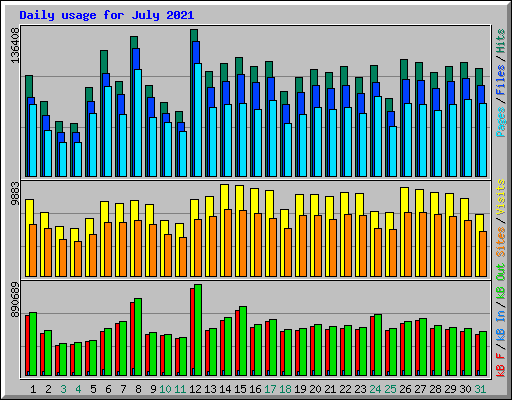Select day label 16 on the x-axis
Image resolution: width=512 pixels, height=400 pixels.
(255, 389)
